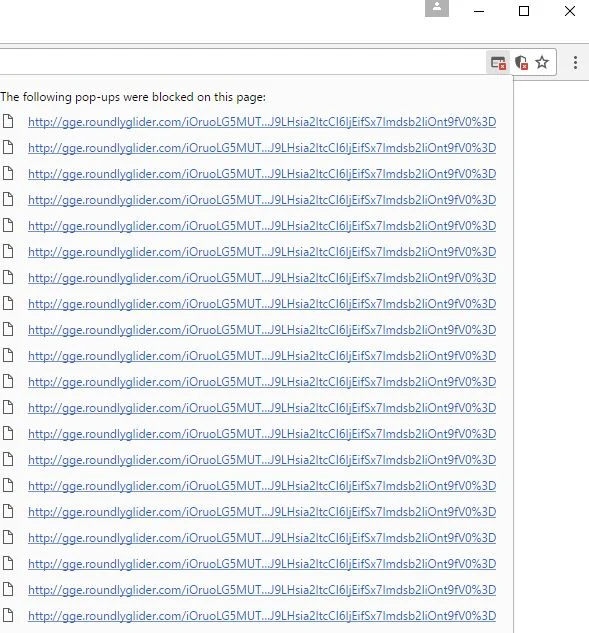Close the Chrome window
This screenshot has width=589, height=633.
pos(570,11)
